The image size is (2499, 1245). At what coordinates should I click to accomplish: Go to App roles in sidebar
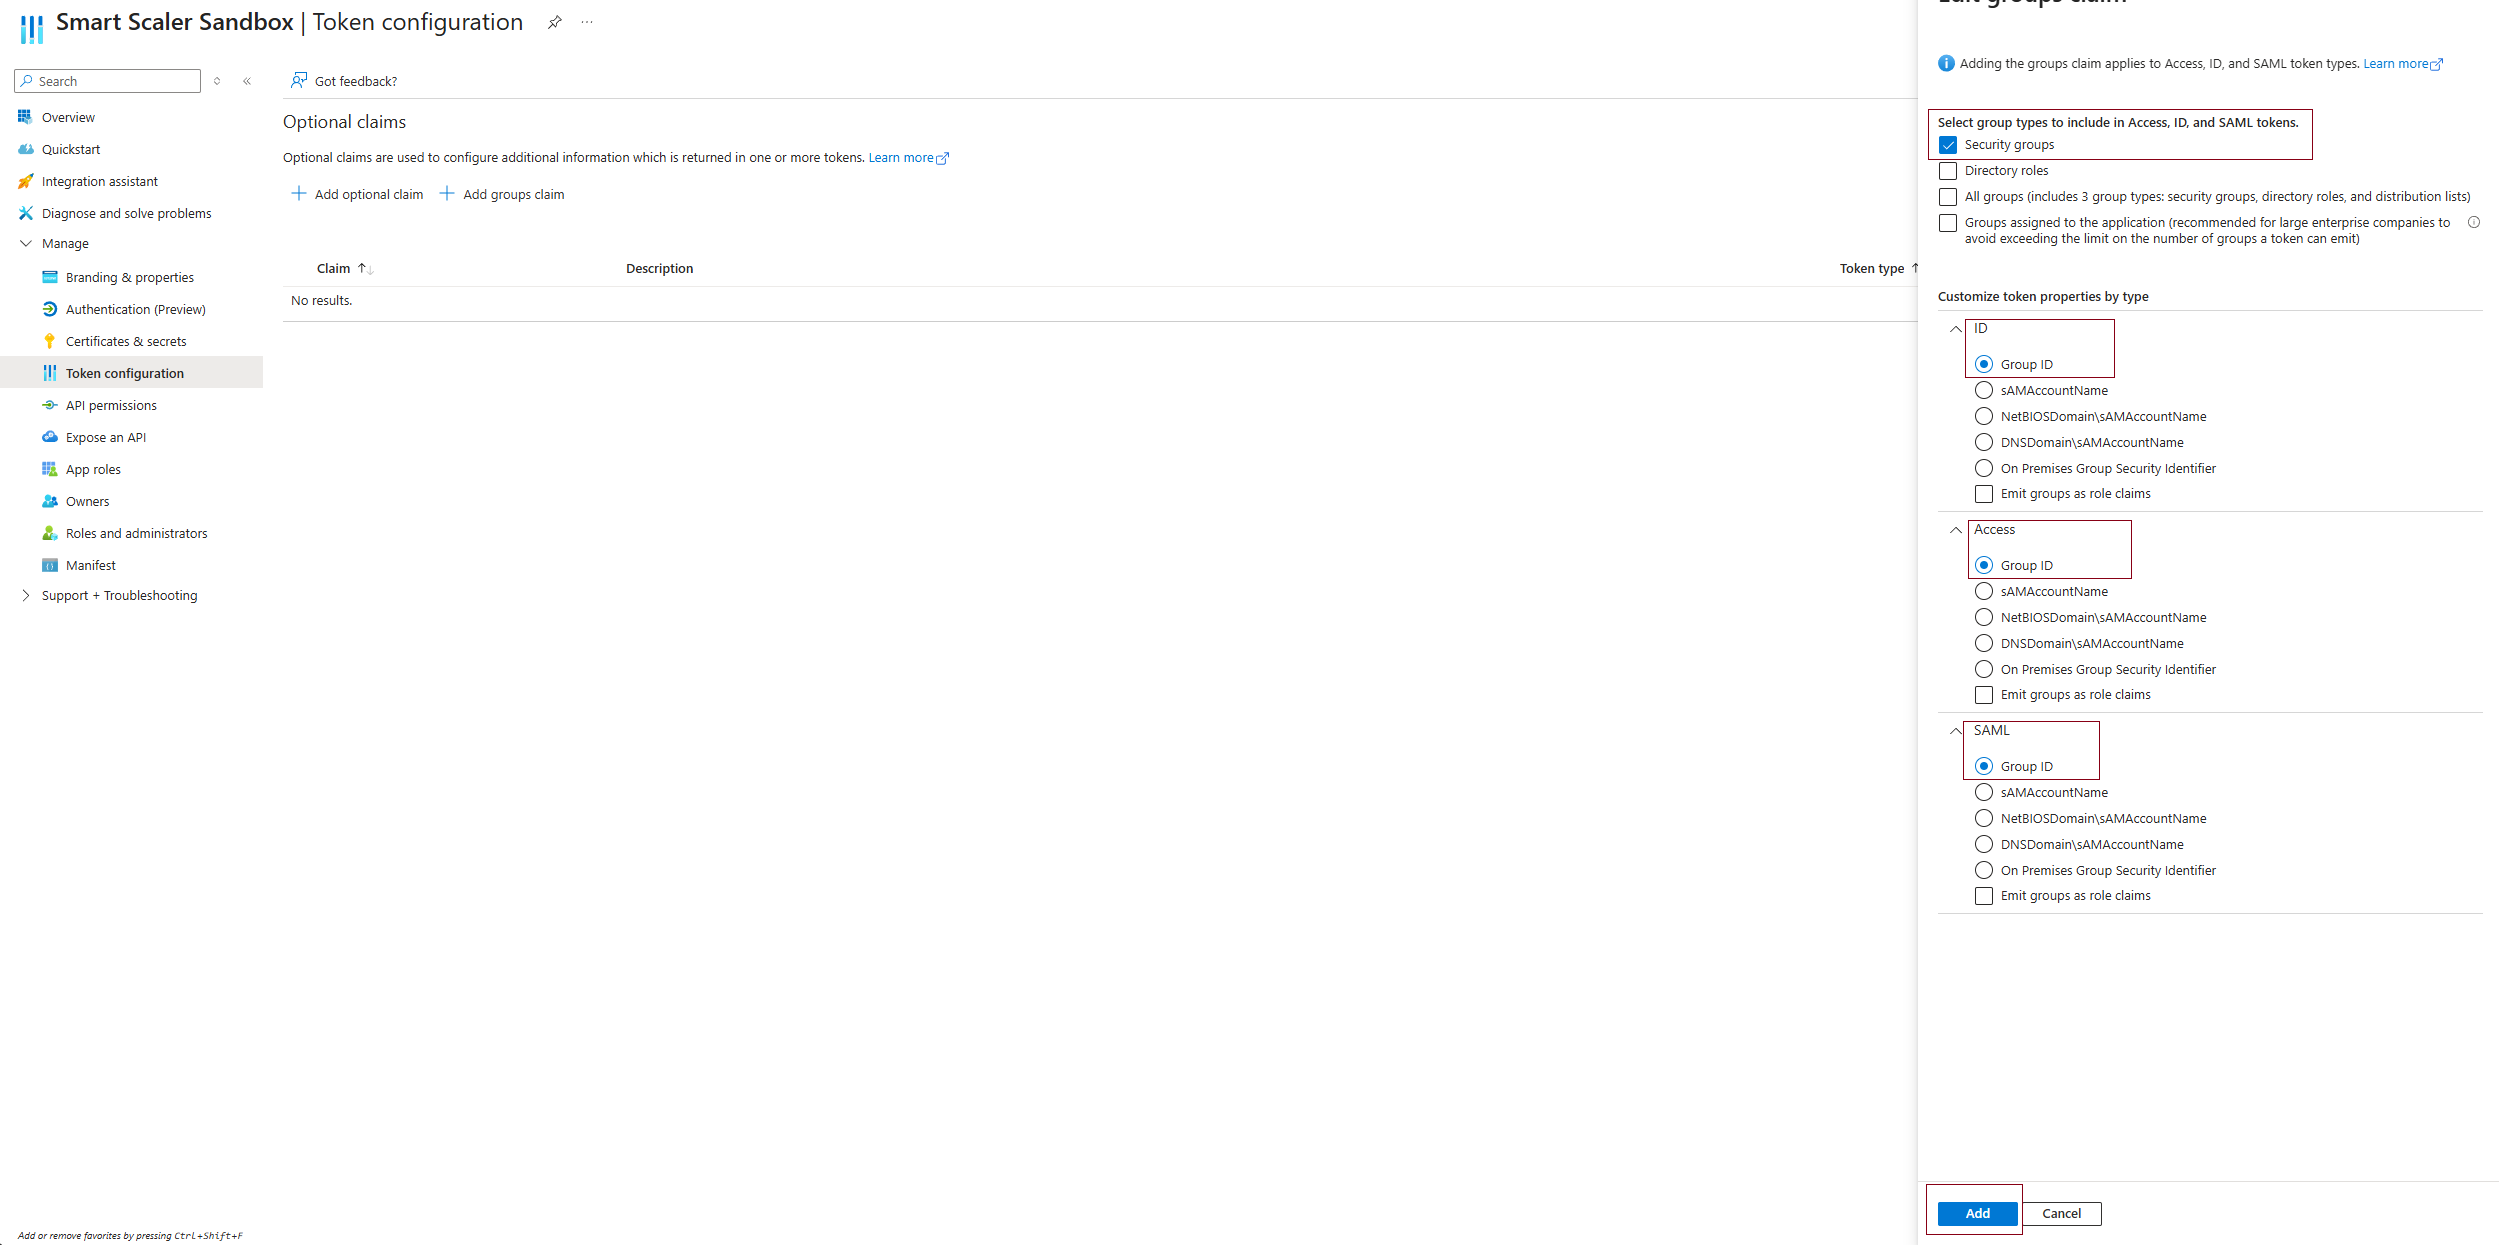pyautogui.click(x=93, y=469)
